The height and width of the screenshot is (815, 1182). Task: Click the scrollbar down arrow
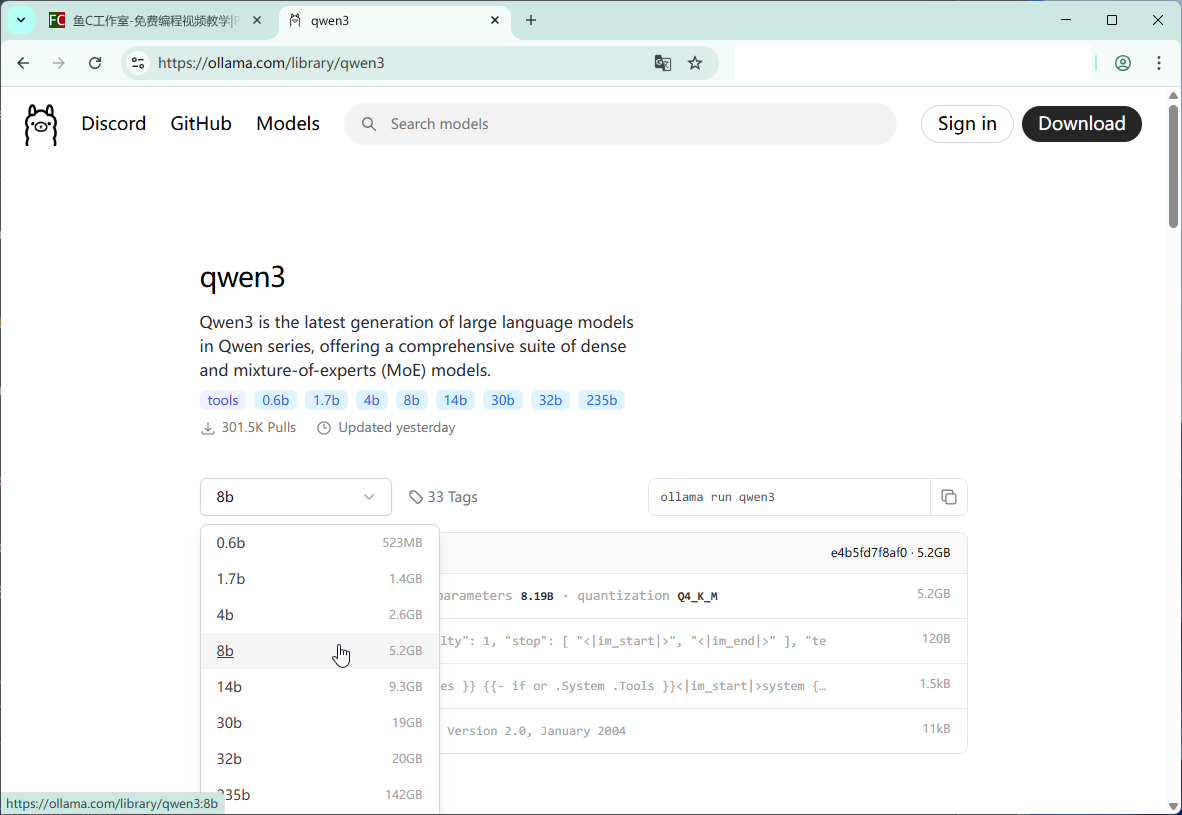tap(1173, 807)
